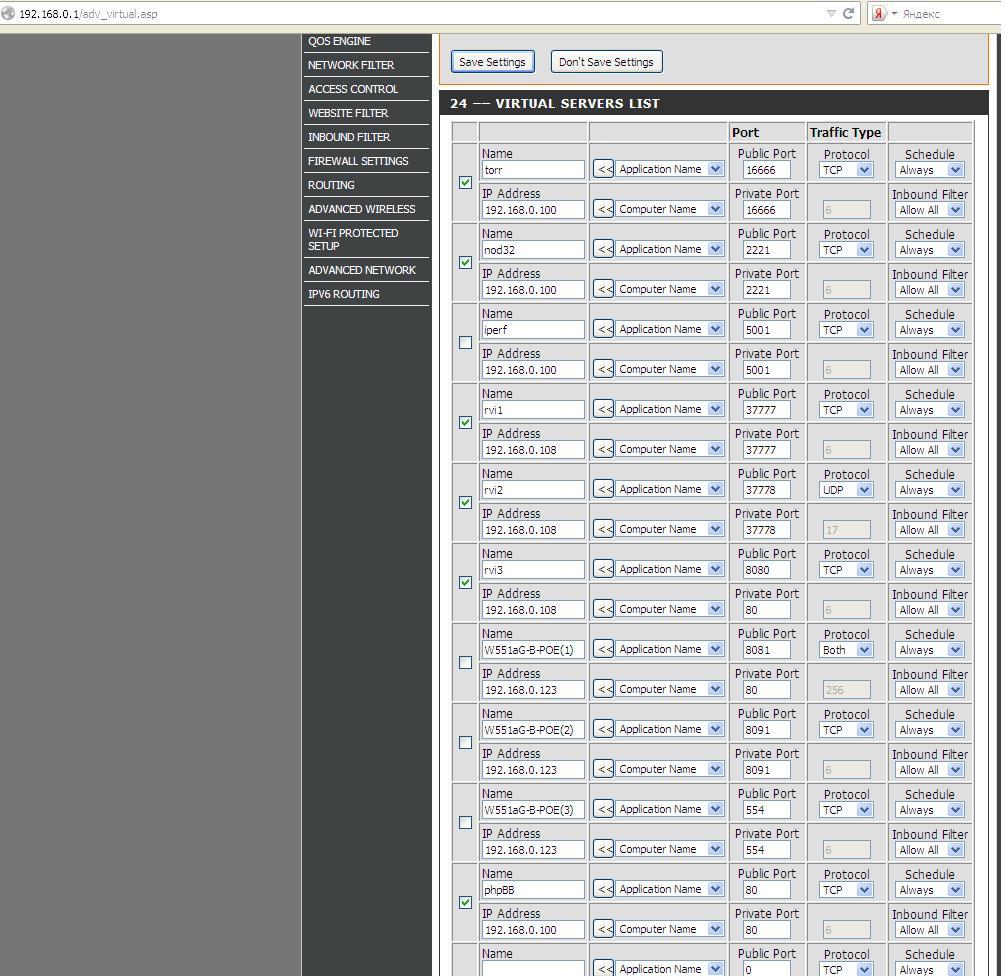Open the Inbound Filter dropdown for rvi3

(929, 609)
